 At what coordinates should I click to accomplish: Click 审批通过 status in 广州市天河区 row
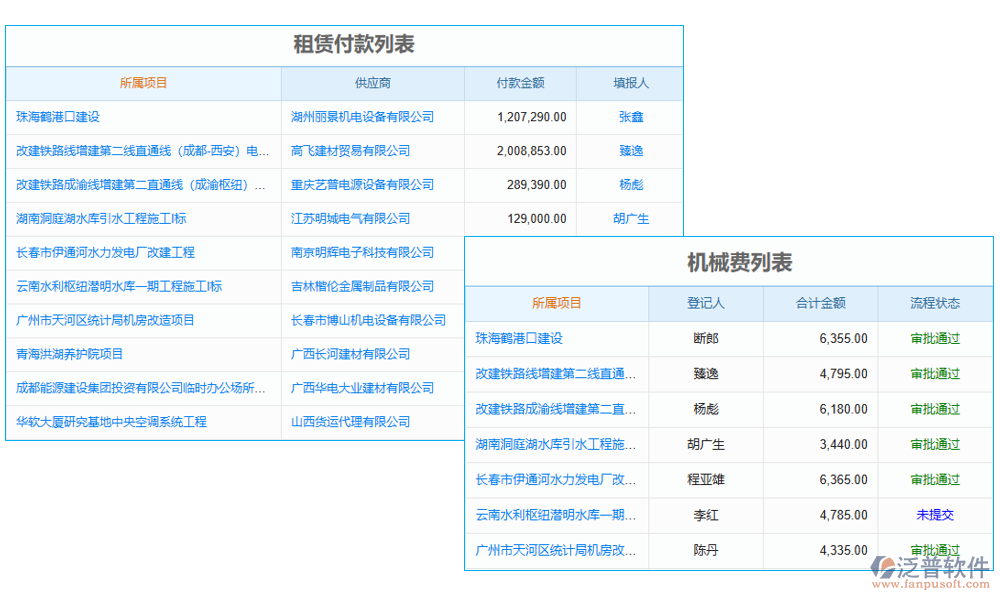[x=934, y=551]
